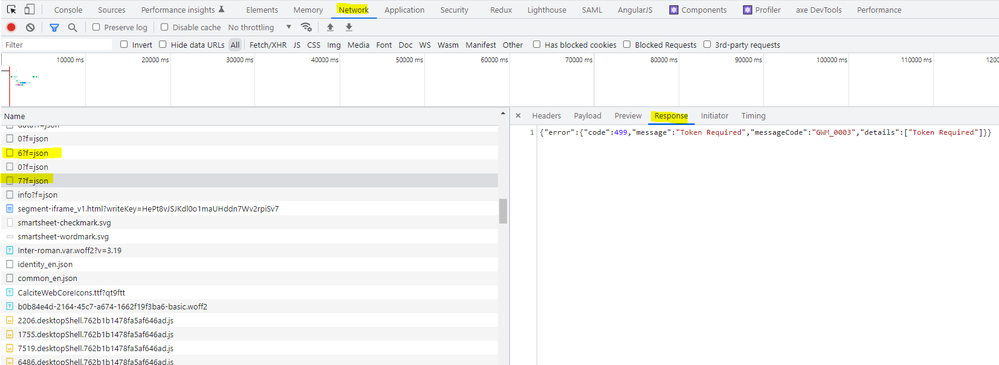
Task: Open the Performance tab
Action: coord(879,10)
